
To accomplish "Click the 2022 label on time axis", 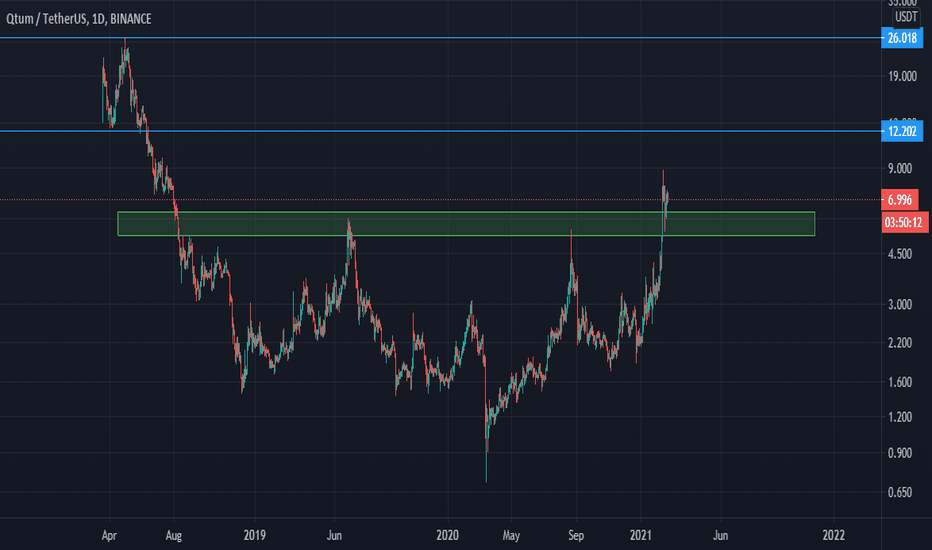I will (833, 536).
